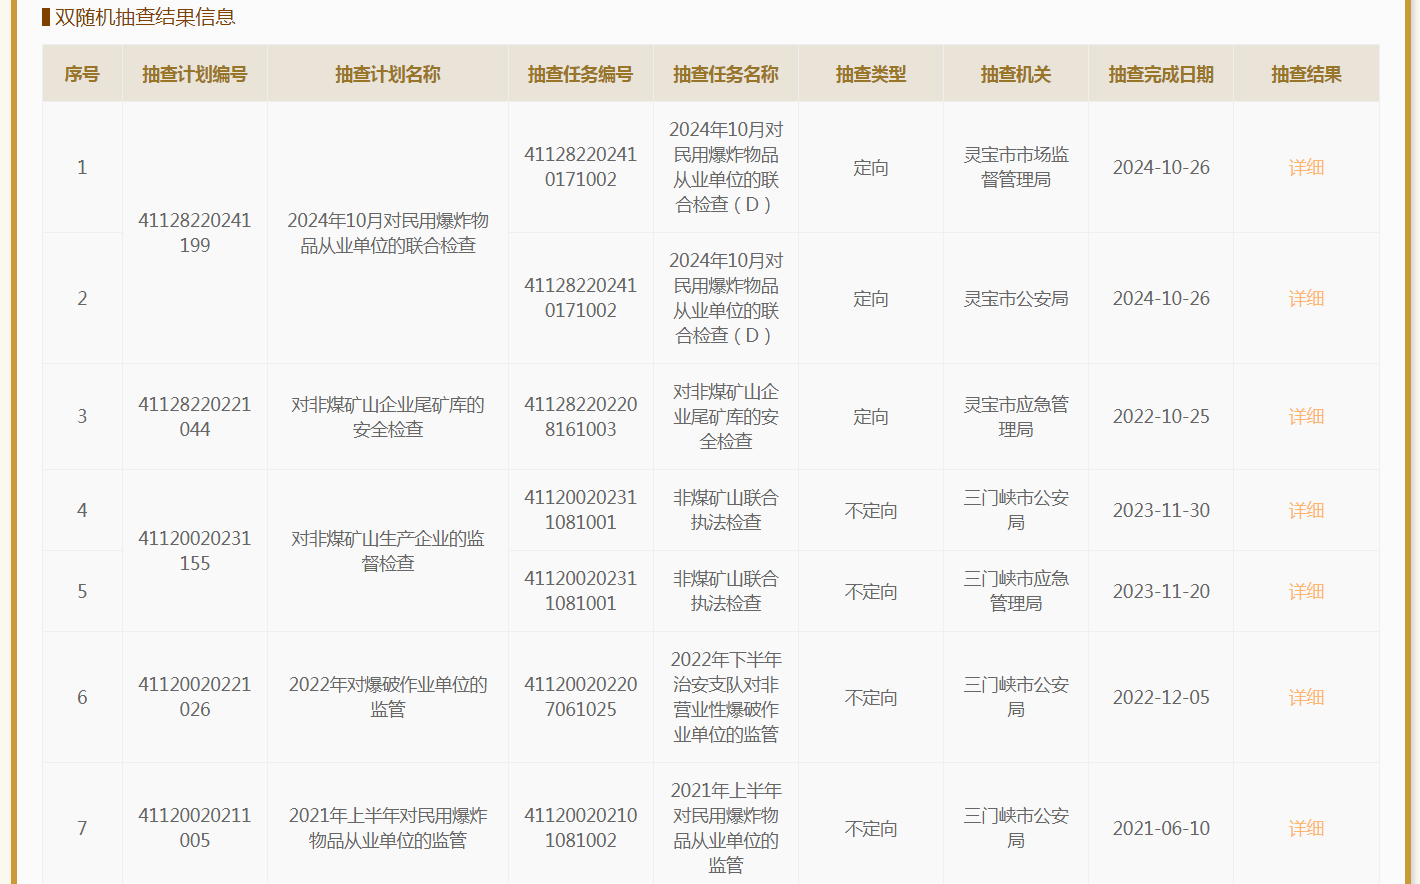Click the 灵宝市市场监督管理局 cell
This screenshot has height=884, width=1420.
tap(1015, 167)
